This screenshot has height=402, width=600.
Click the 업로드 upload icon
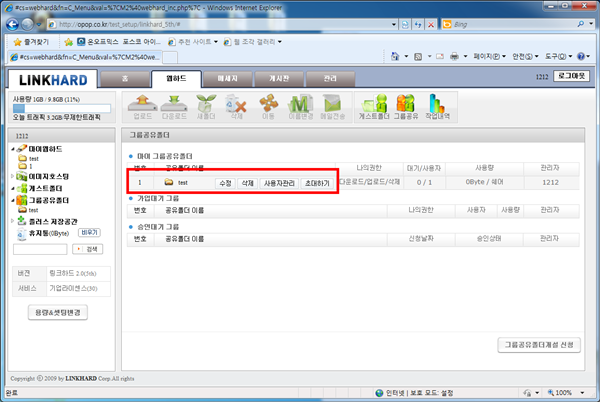click(142, 107)
